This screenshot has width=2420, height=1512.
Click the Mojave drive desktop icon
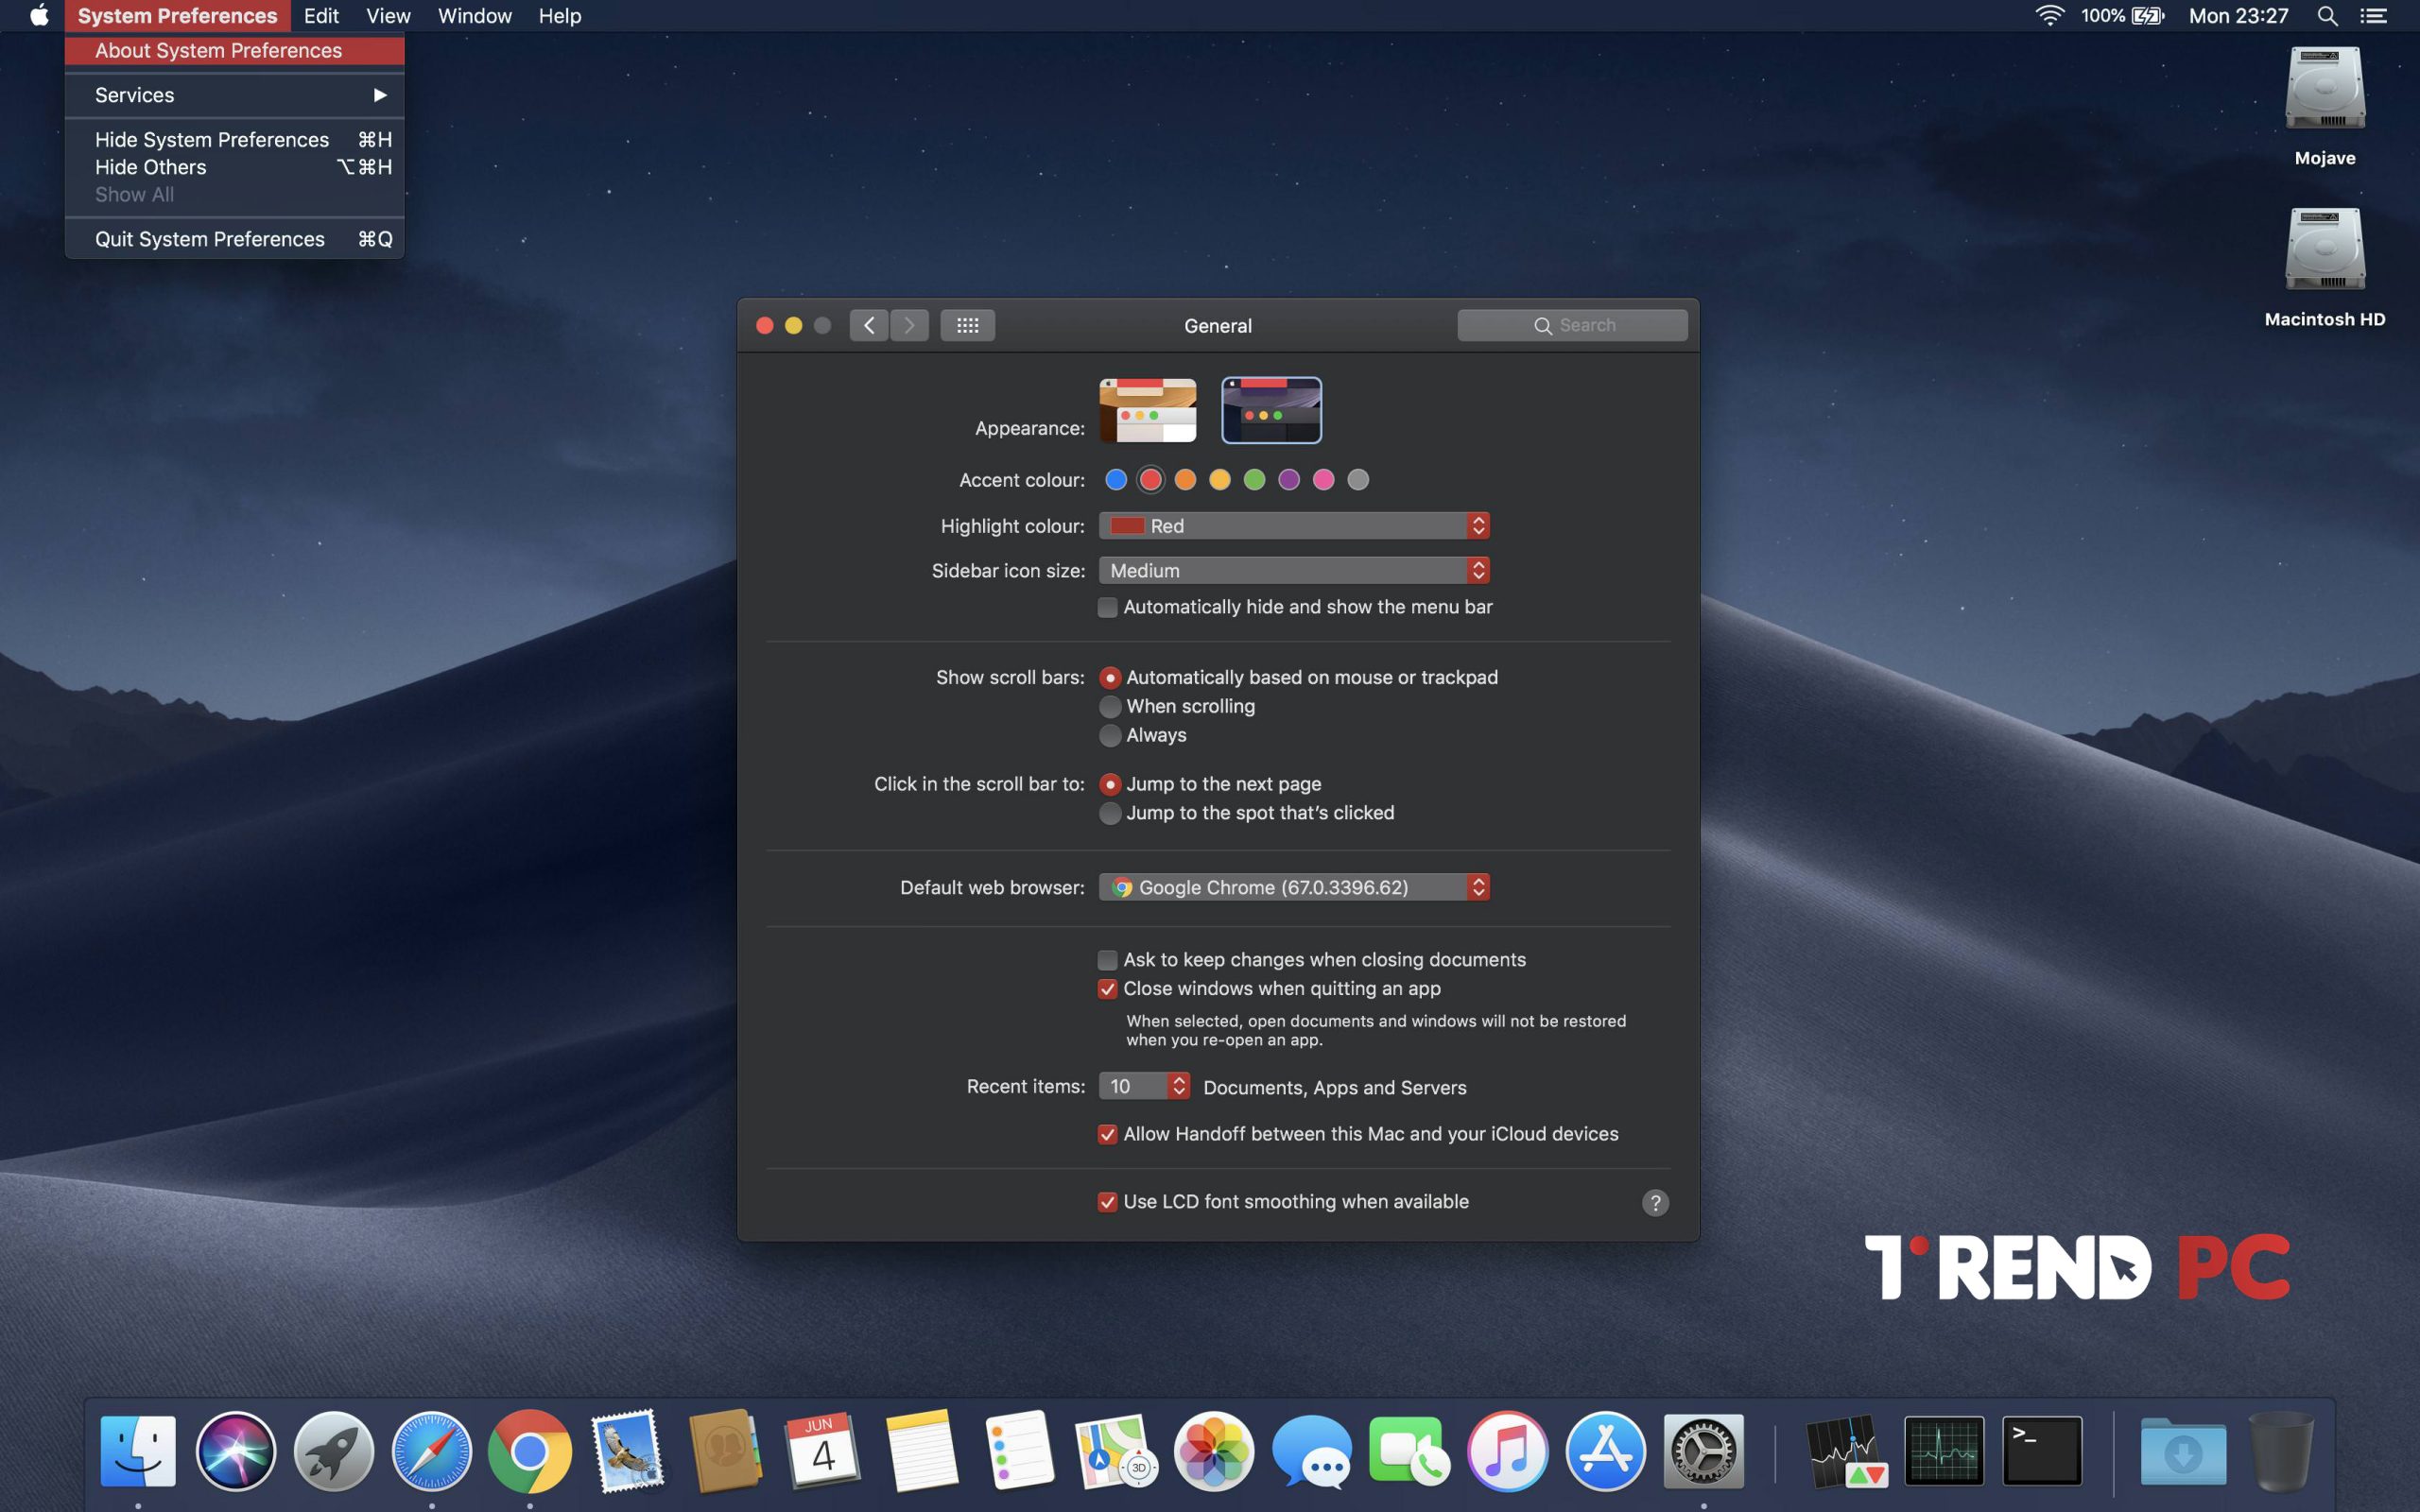click(x=2325, y=88)
